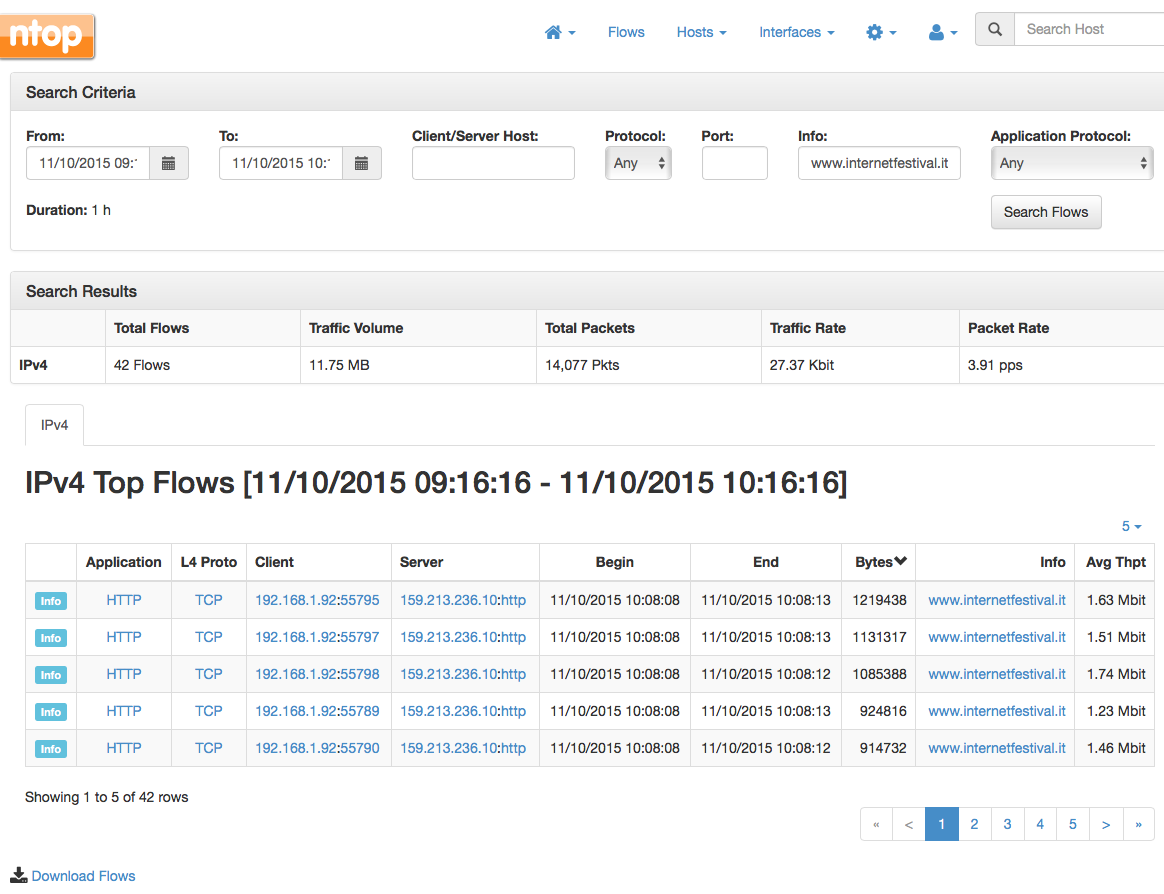Open the From date calendar picker
Viewport: 1164px width, 894px height.
pyautogui.click(x=169, y=163)
